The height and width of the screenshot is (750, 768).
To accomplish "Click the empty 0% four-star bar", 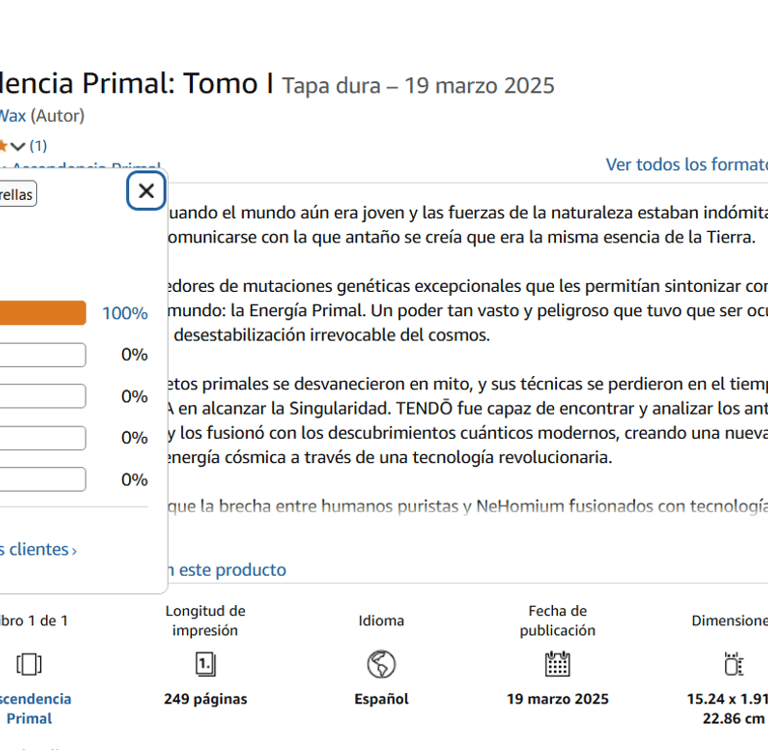I will point(42,355).
